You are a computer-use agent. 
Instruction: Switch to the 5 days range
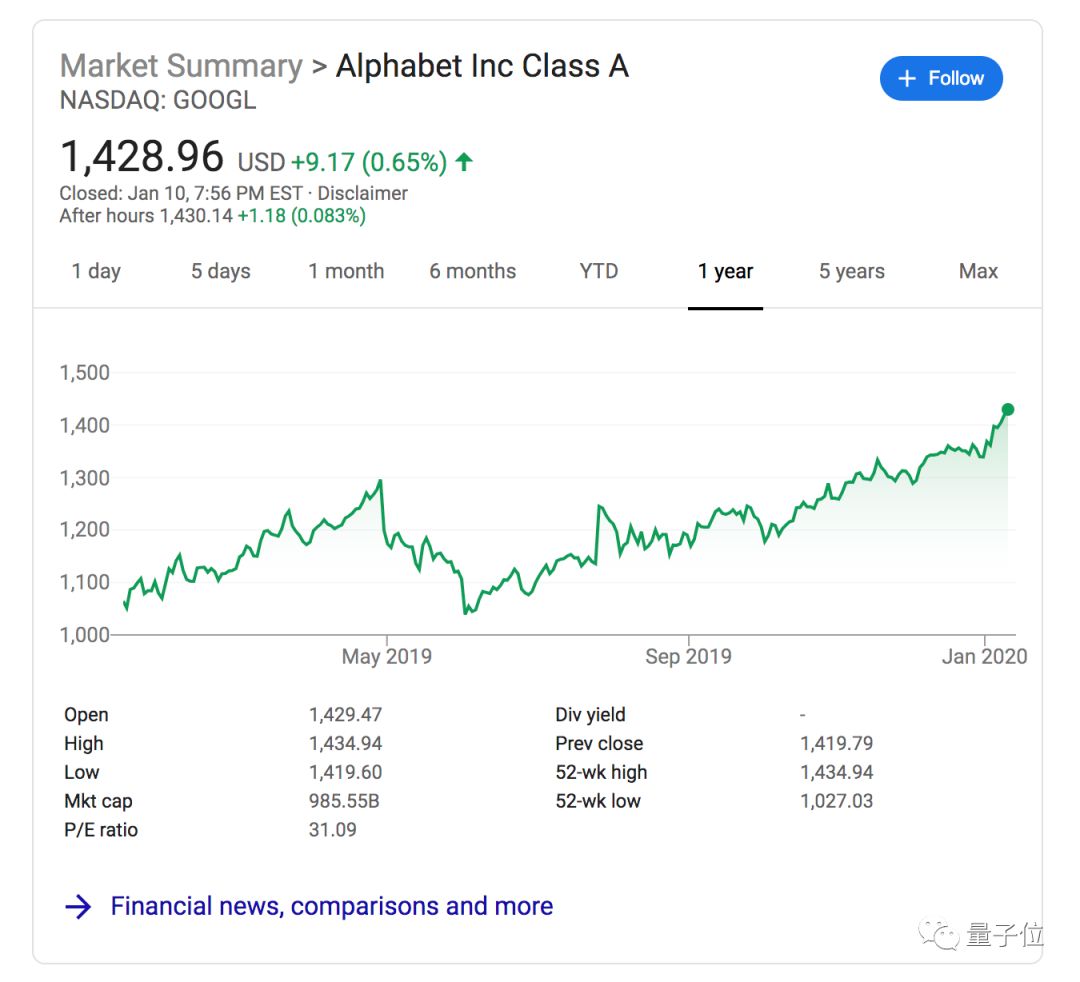point(221,271)
